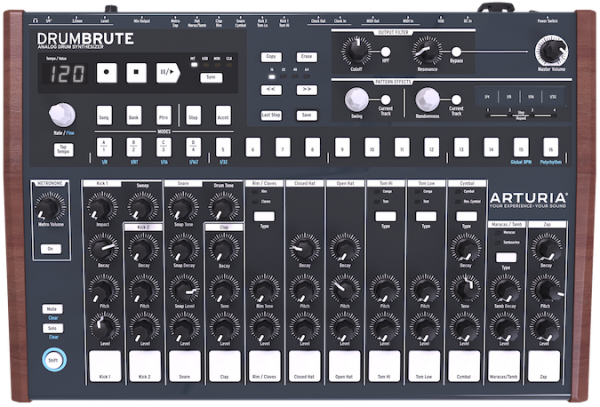Trigger the Cymbal pad

[464, 366]
